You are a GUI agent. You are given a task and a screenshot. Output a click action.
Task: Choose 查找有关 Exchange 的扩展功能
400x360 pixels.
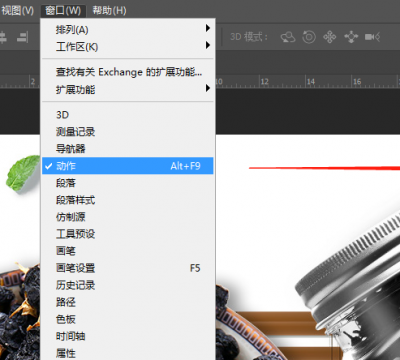[x=128, y=72]
